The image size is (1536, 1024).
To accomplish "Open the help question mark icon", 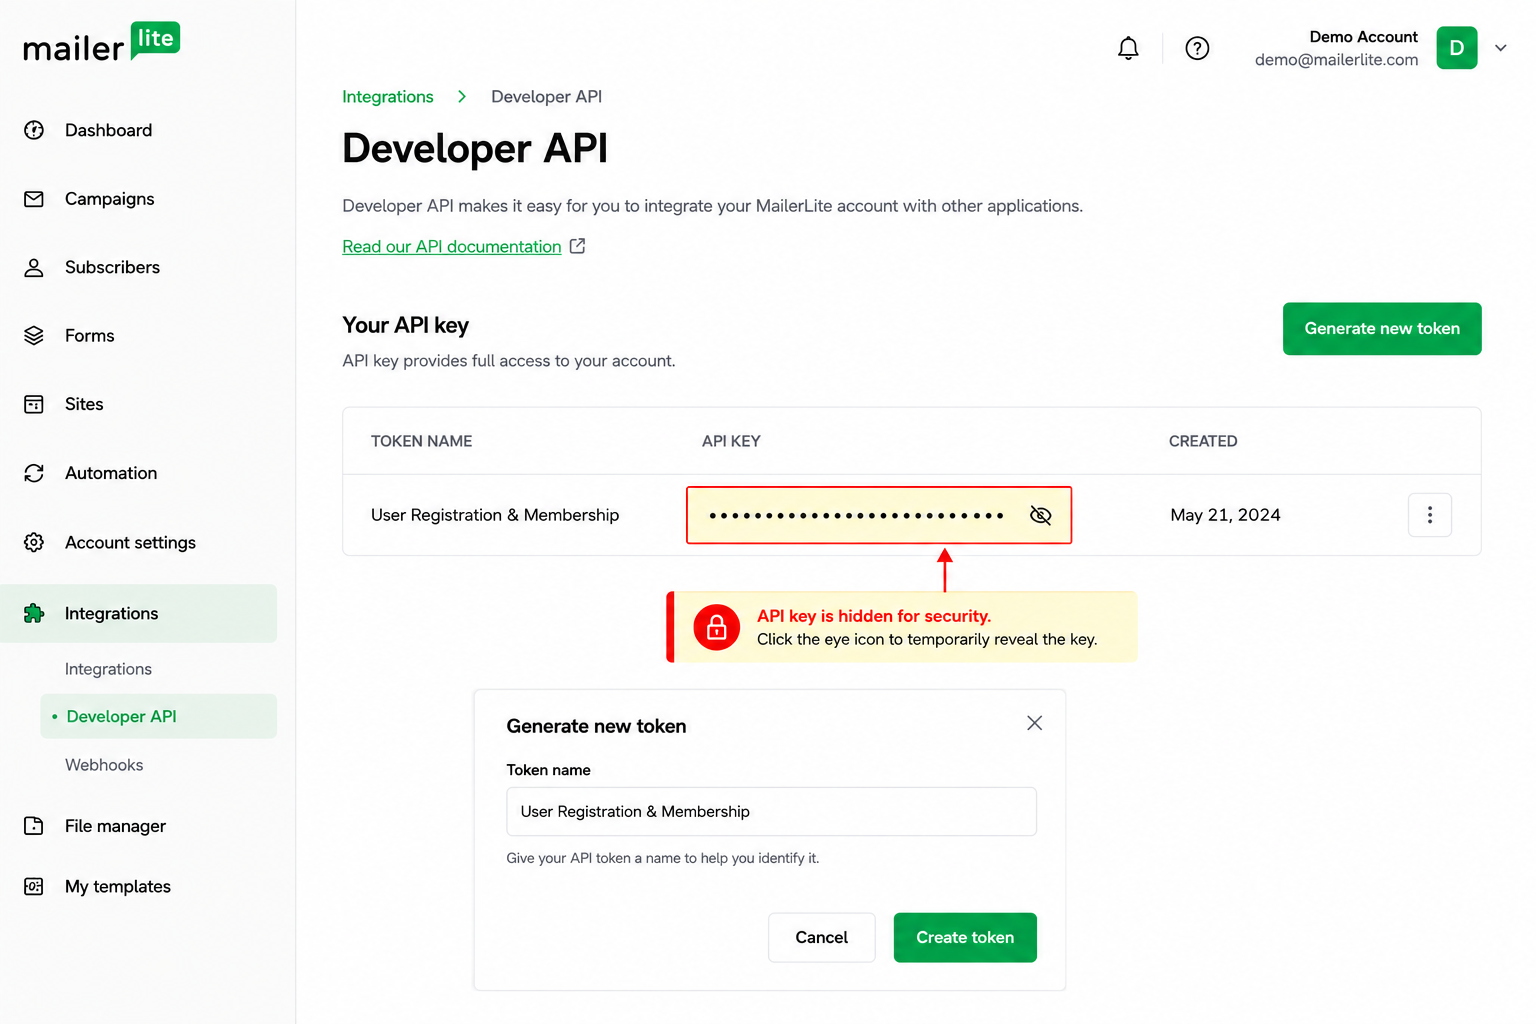I will 1197,48.
